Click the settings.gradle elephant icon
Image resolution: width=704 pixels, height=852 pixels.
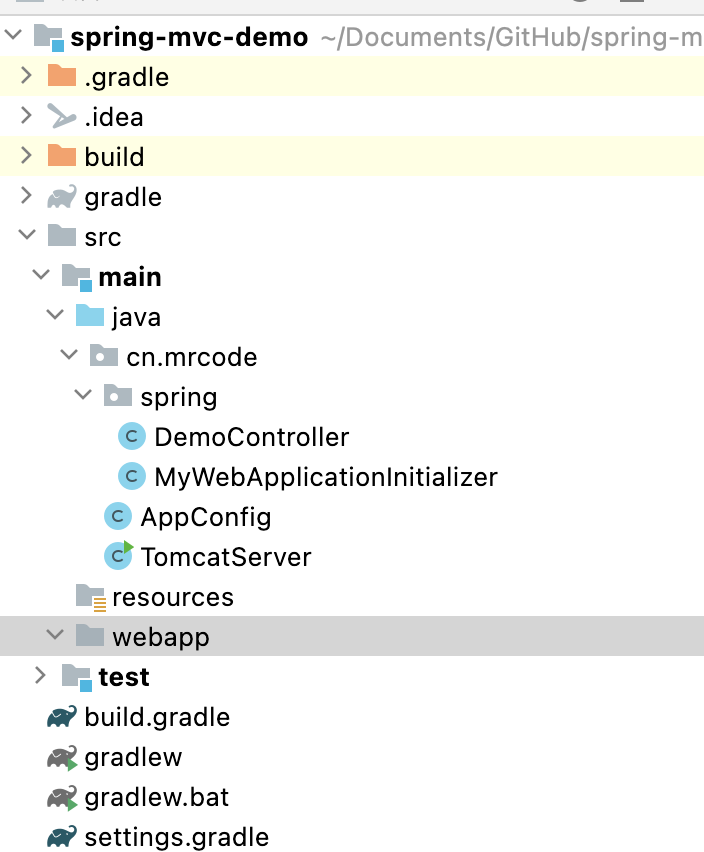click(x=62, y=837)
